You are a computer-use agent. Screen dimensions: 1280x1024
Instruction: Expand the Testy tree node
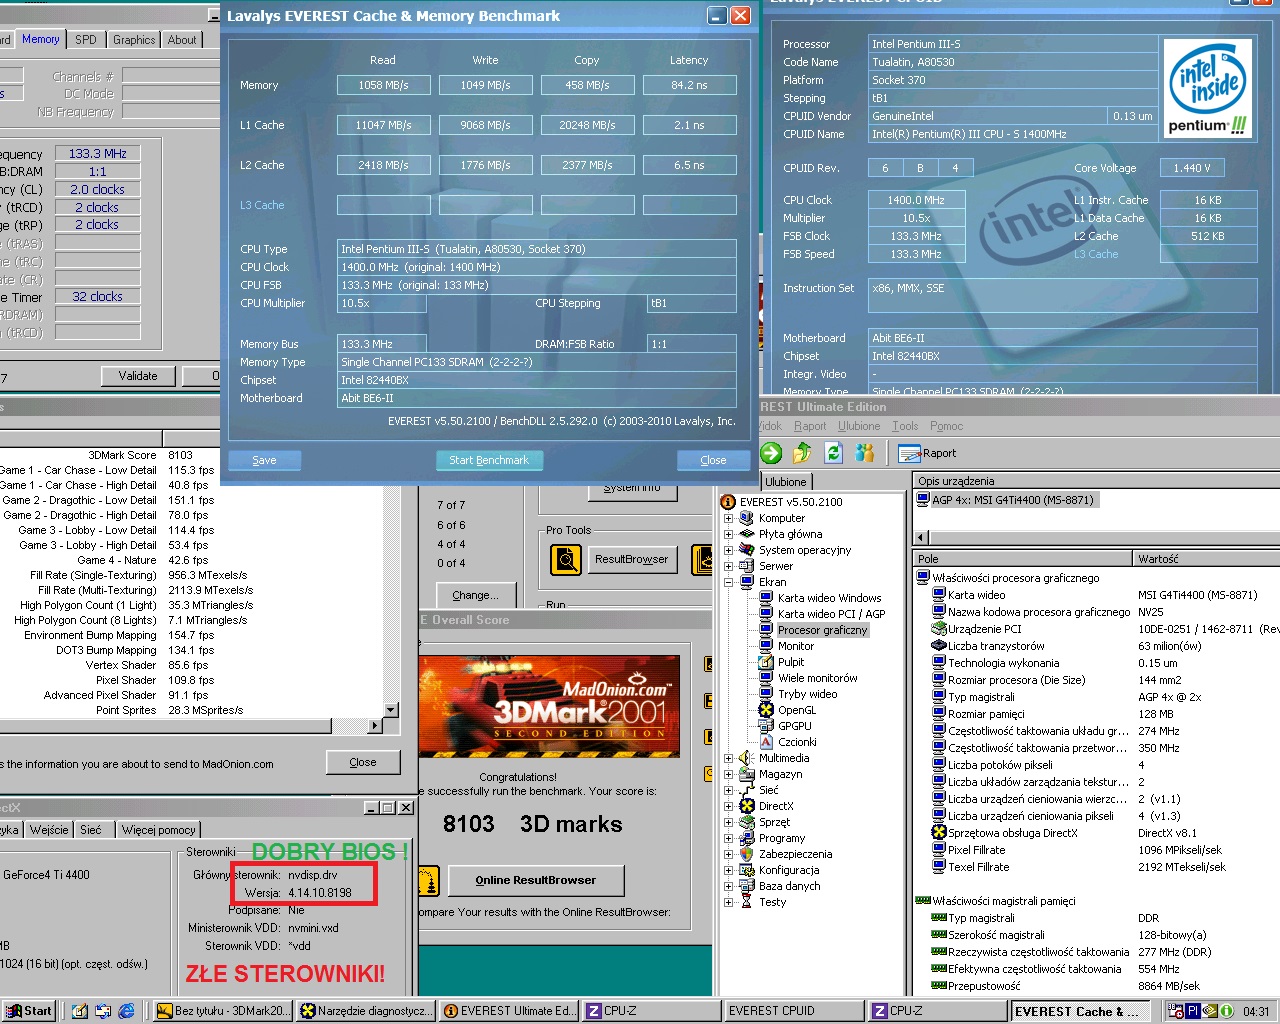(x=729, y=902)
